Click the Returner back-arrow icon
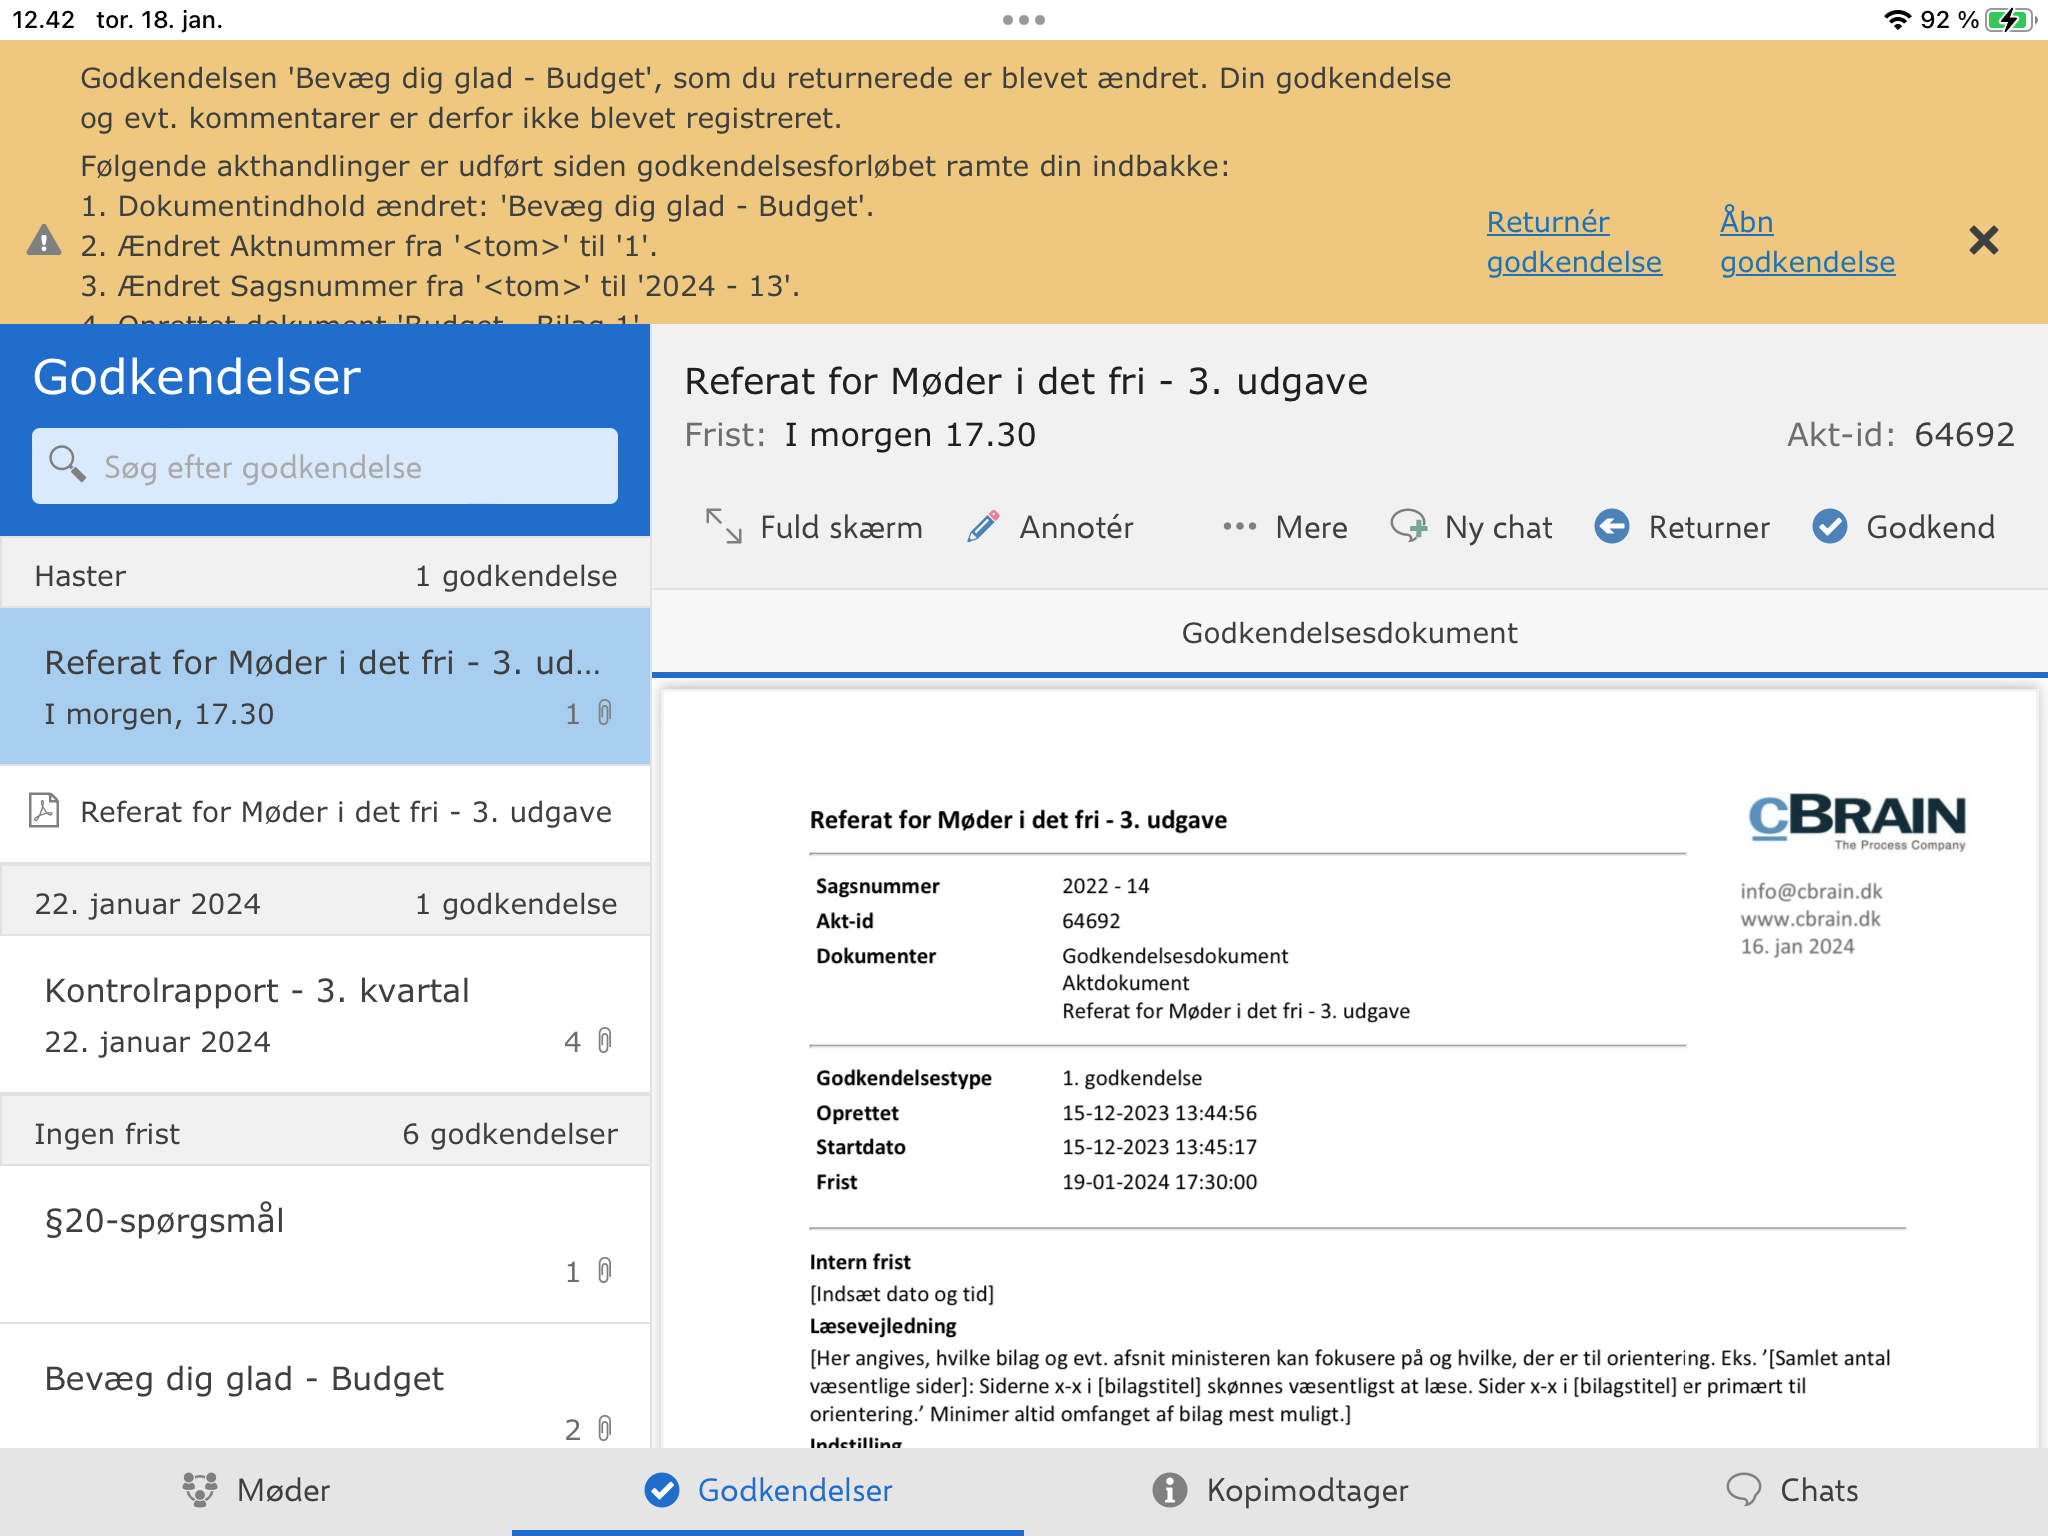The height and width of the screenshot is (1536, 2048). [1611, 526]
